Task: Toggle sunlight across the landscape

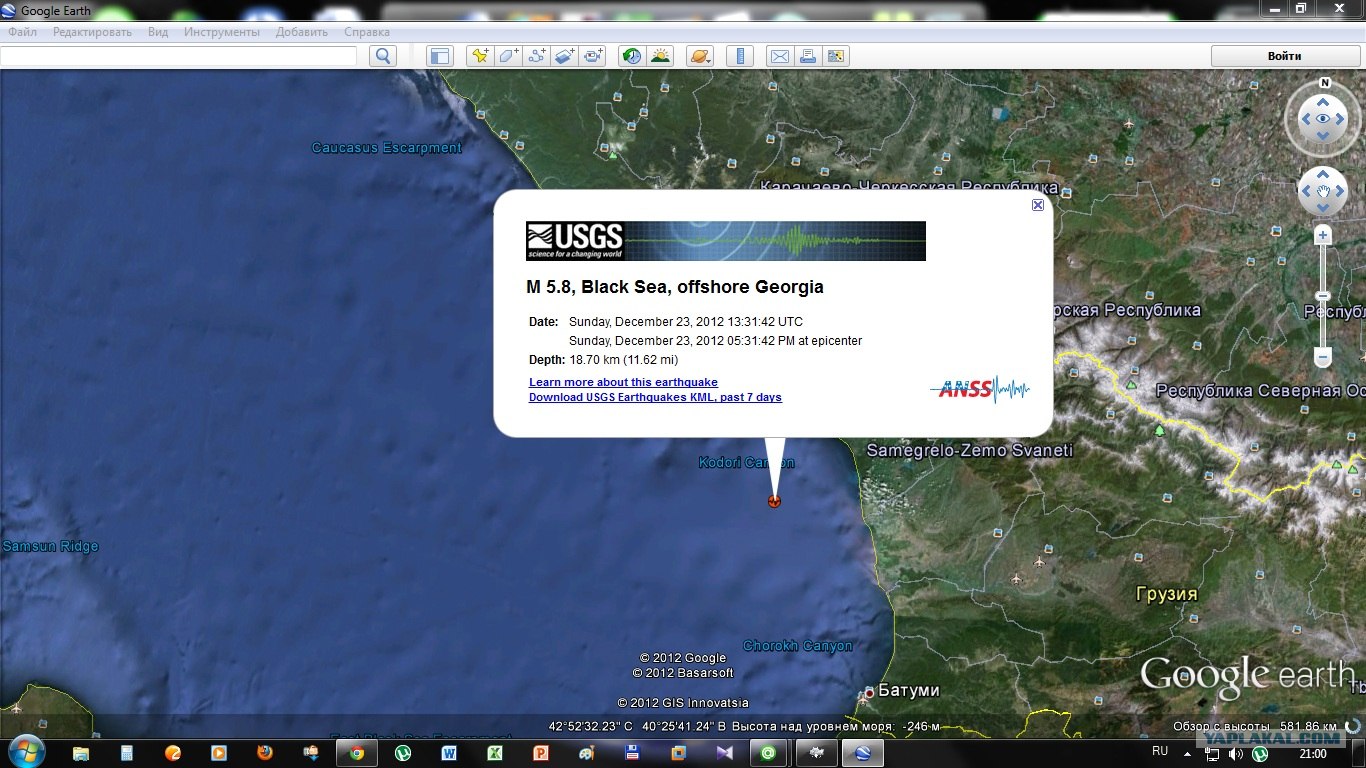Action: [660, 56]
